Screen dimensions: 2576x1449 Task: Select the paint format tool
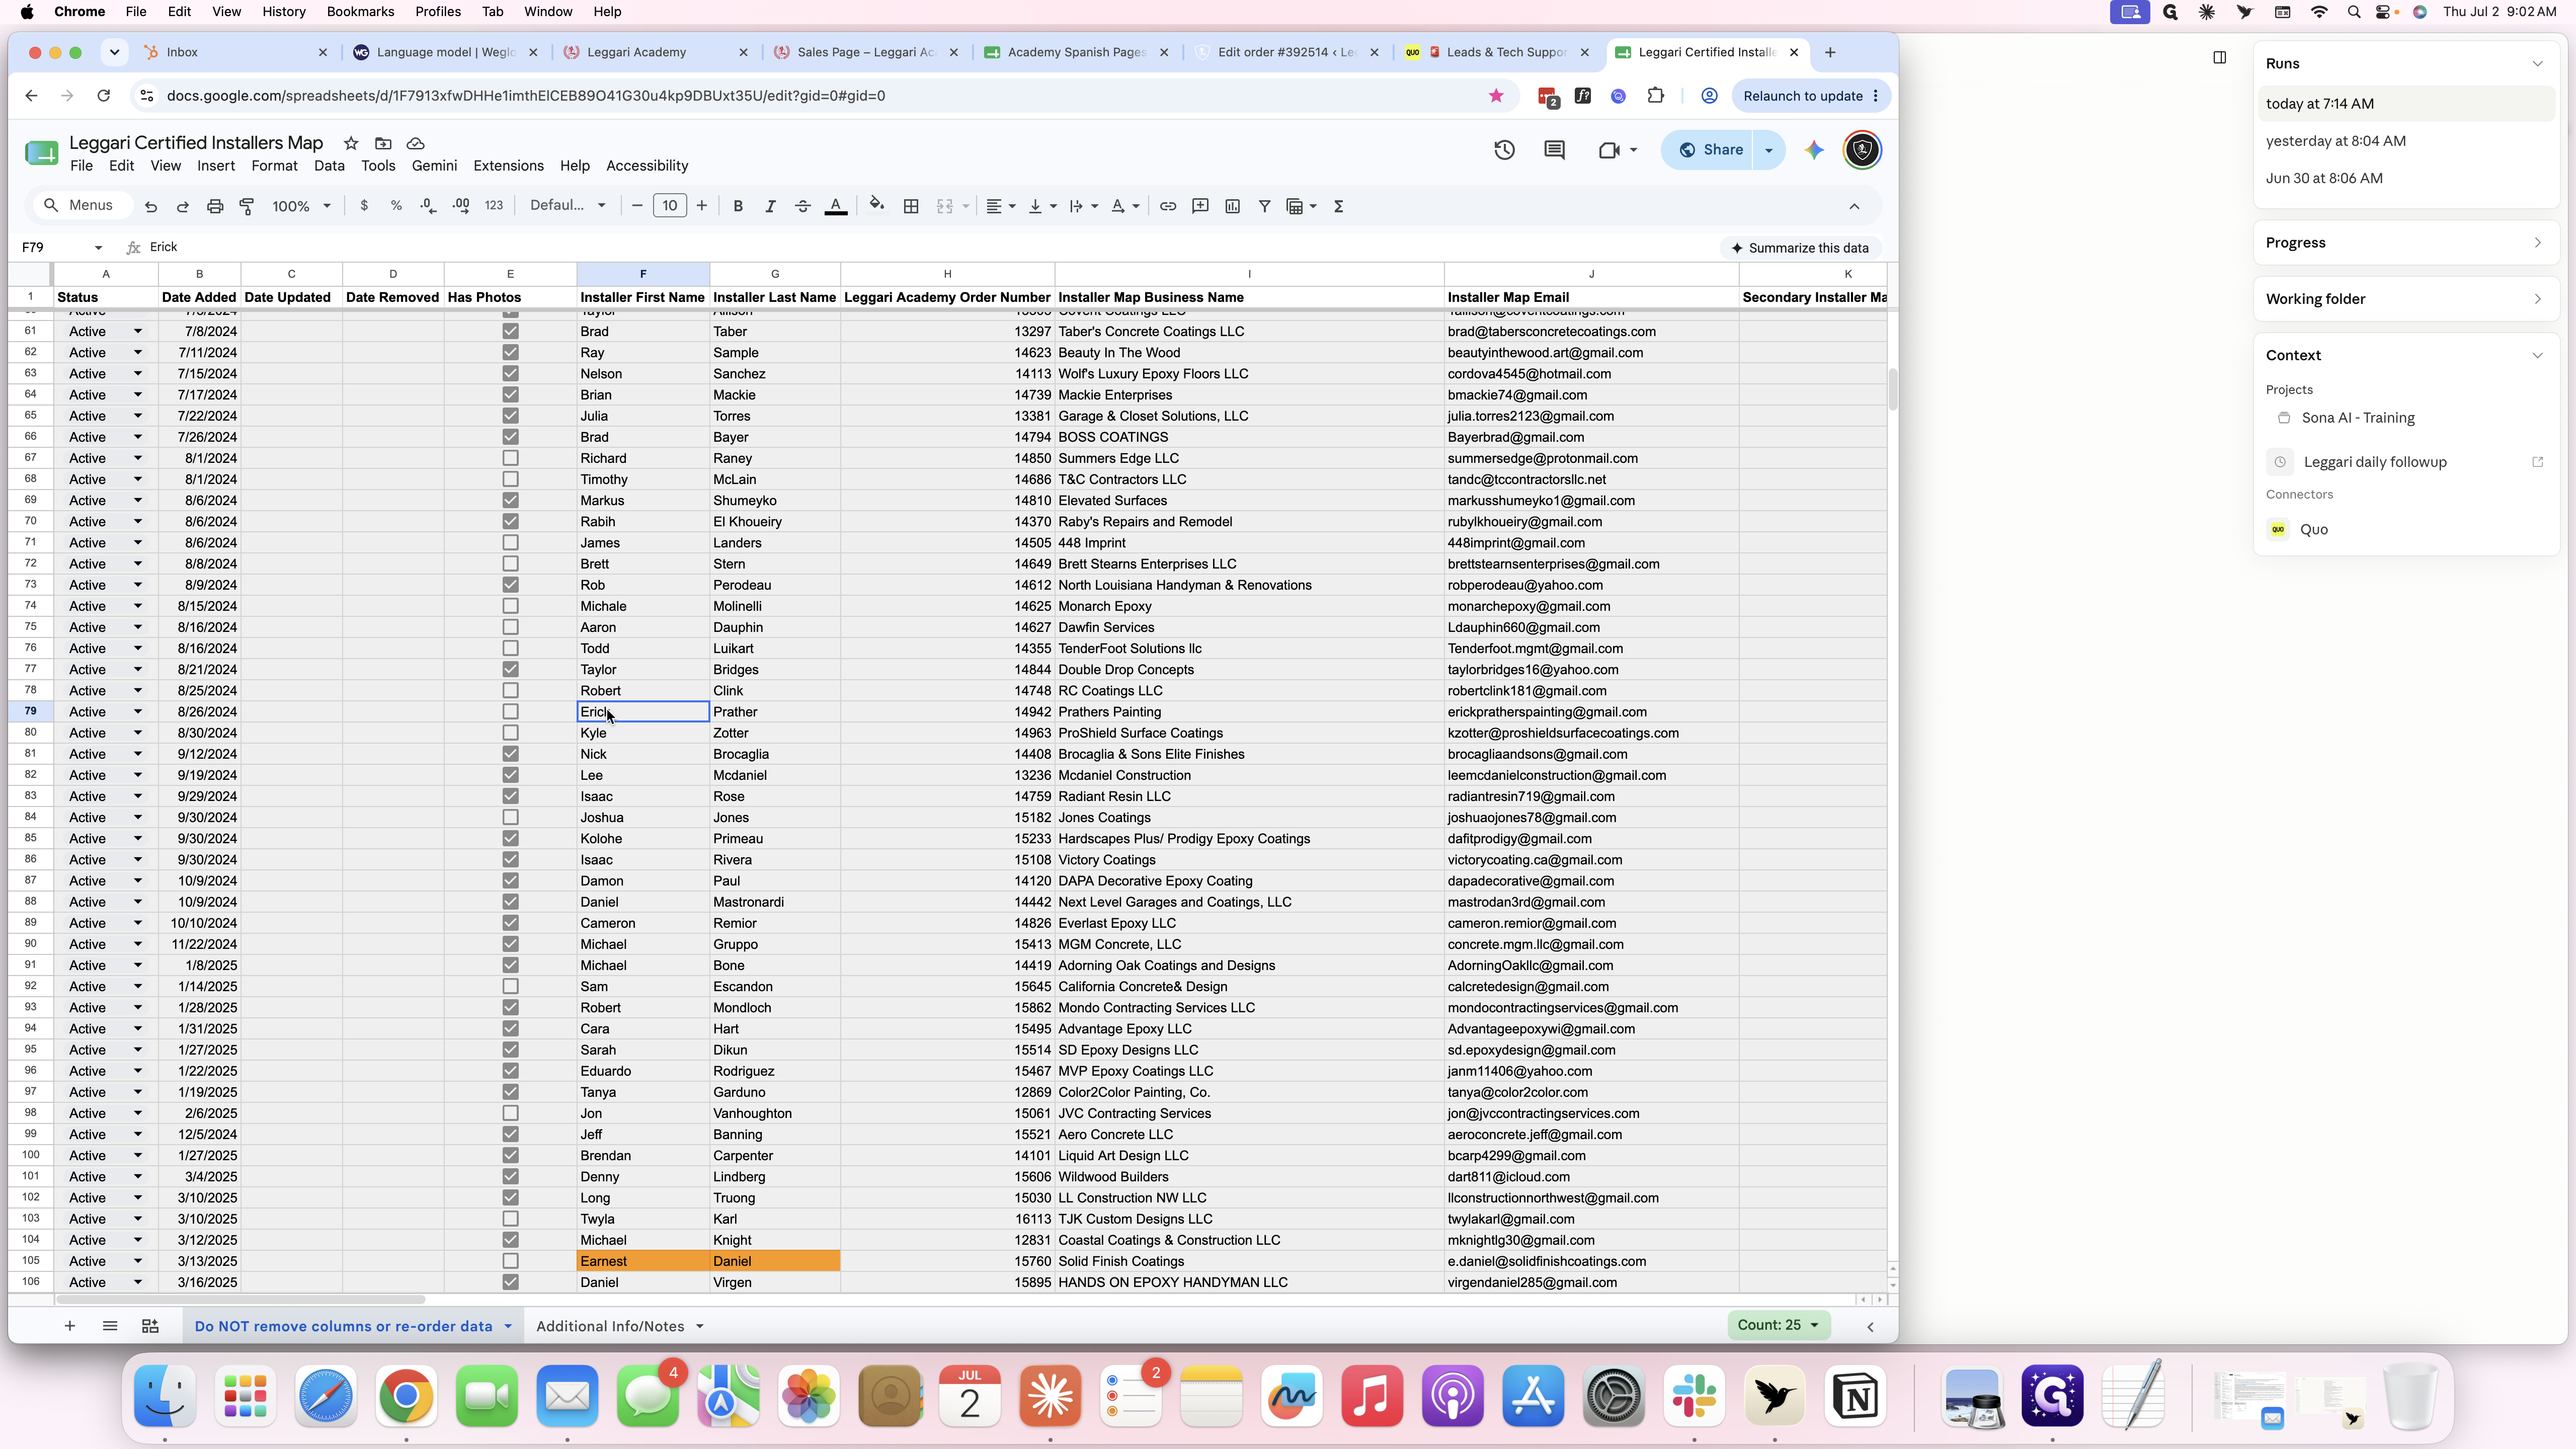(247, 206)
